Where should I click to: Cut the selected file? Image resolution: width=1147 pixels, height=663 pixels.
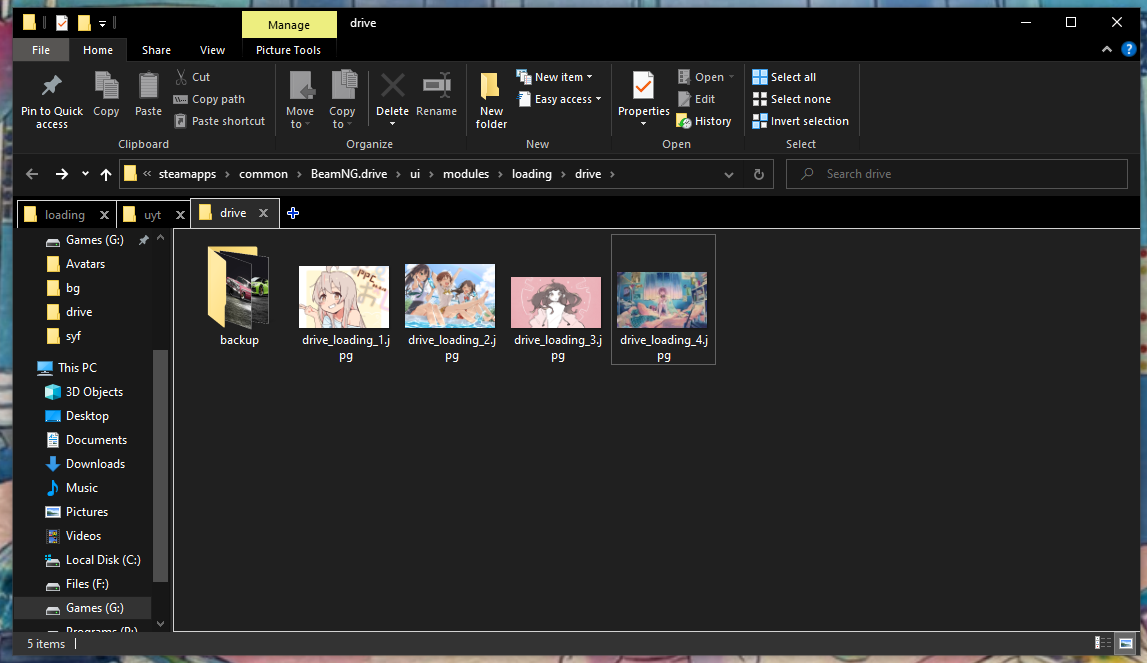193,77
